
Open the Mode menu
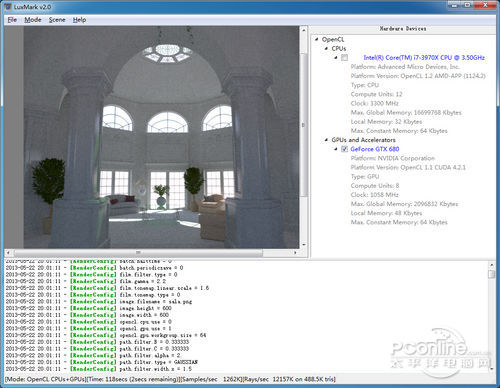[x=33, y=20]
